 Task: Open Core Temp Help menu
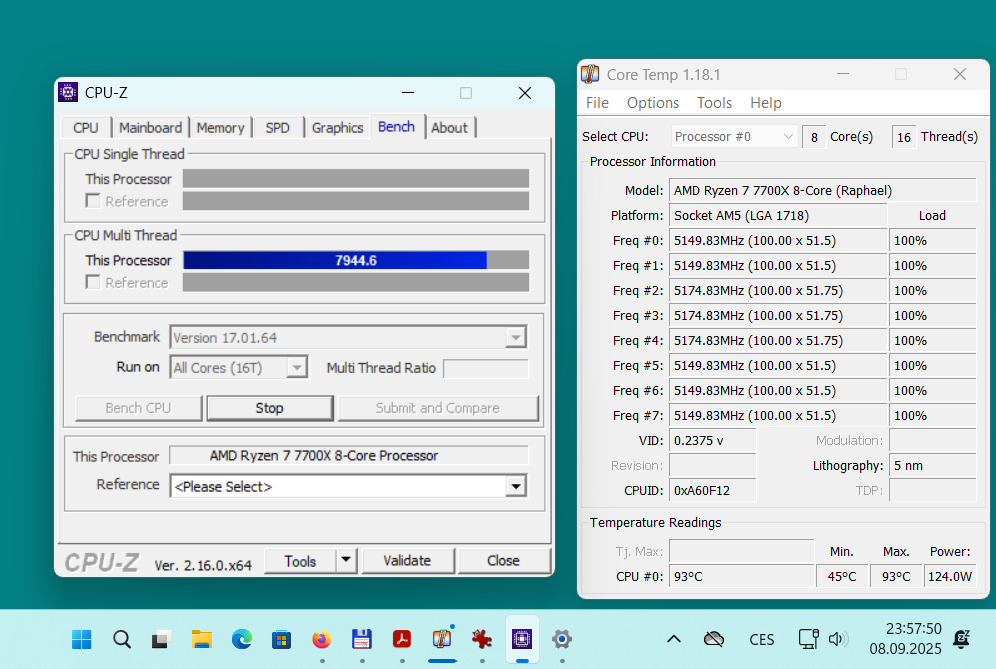766,103
